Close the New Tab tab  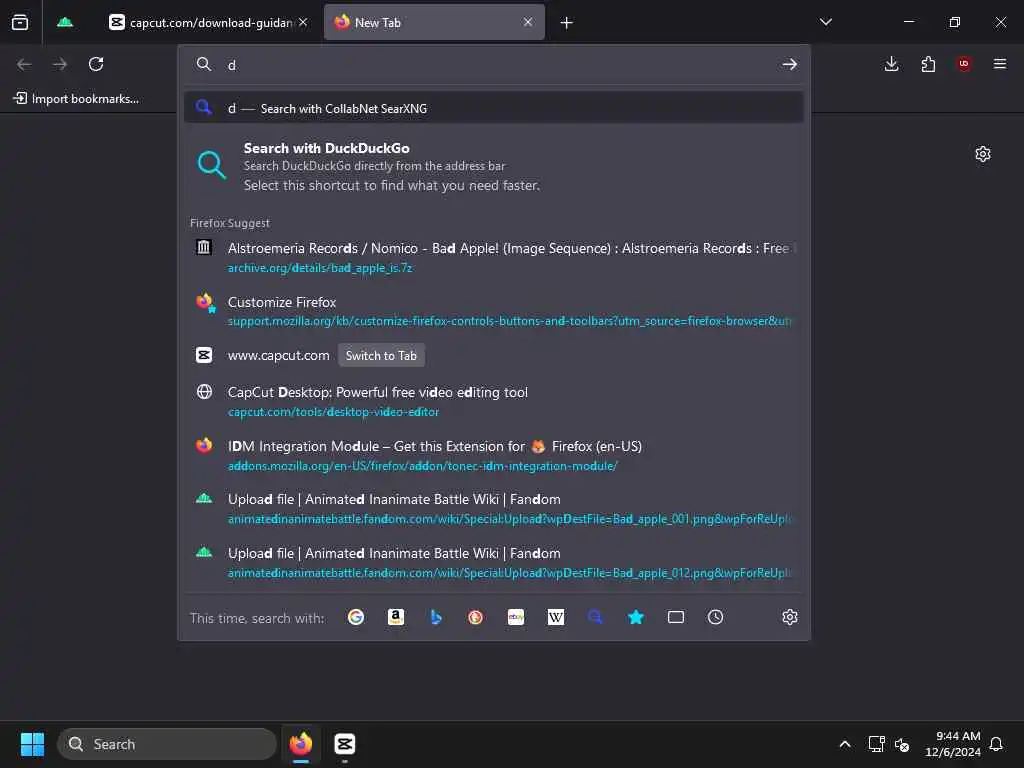tap(528, 22)
